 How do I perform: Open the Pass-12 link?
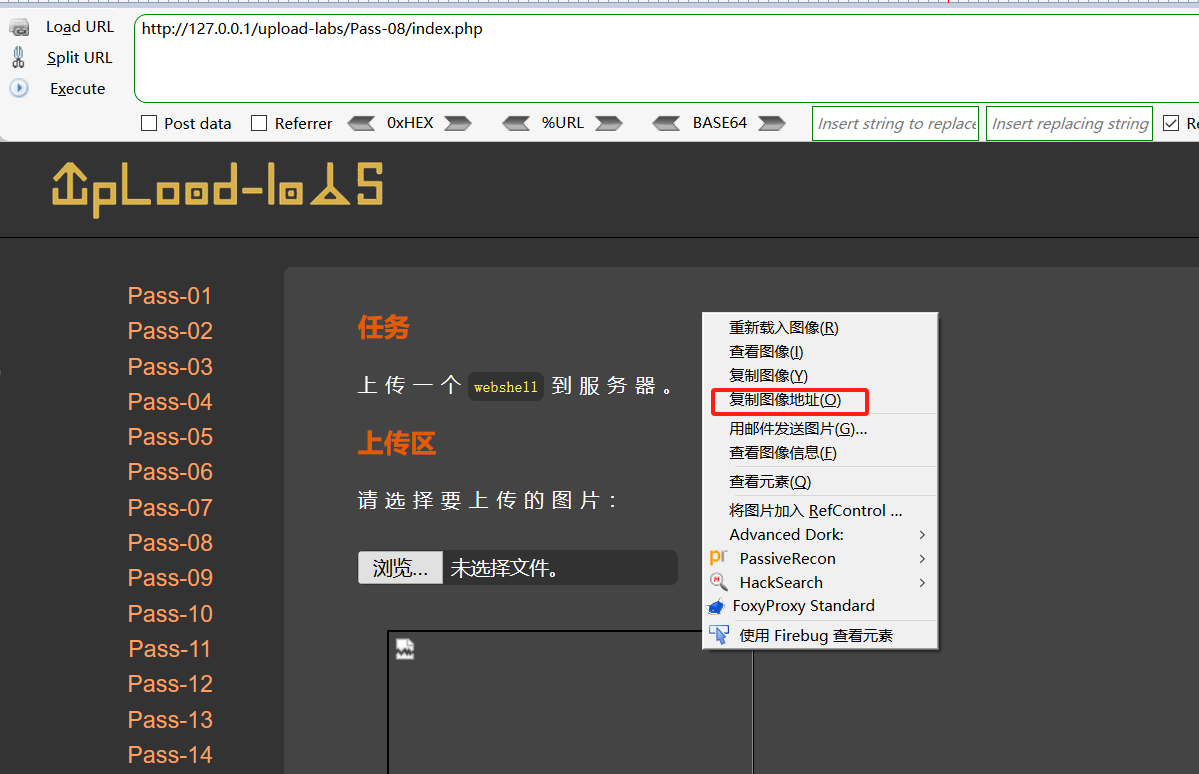170,685
